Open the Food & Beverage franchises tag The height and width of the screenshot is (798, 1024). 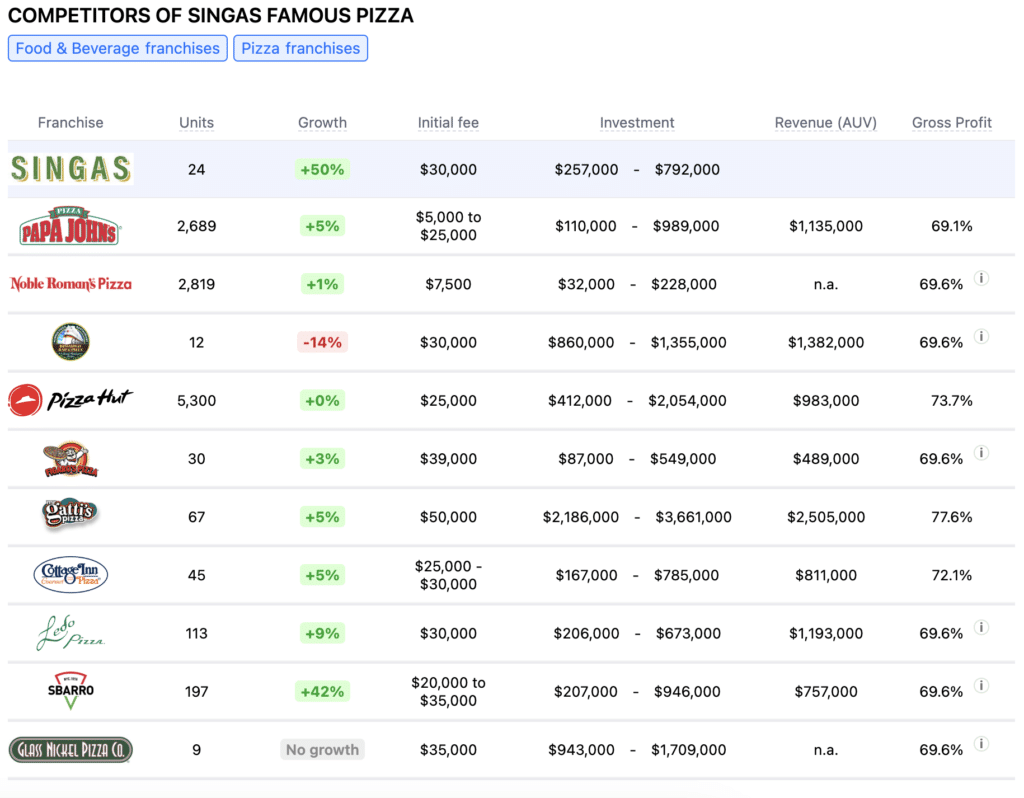click(118, 48)
